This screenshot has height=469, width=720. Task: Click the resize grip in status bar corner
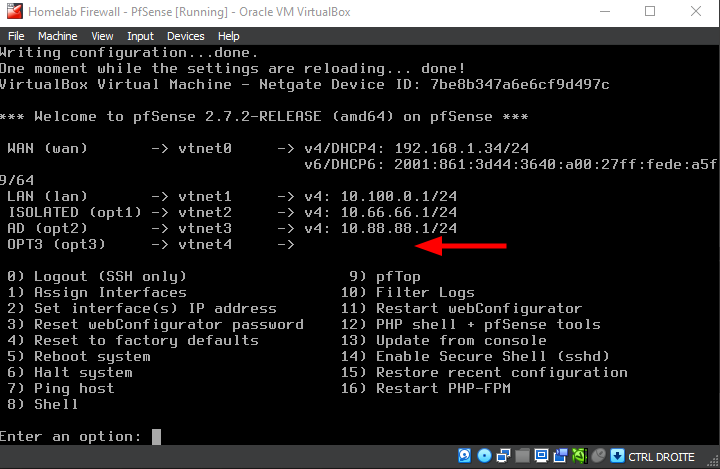click(714, 461)
